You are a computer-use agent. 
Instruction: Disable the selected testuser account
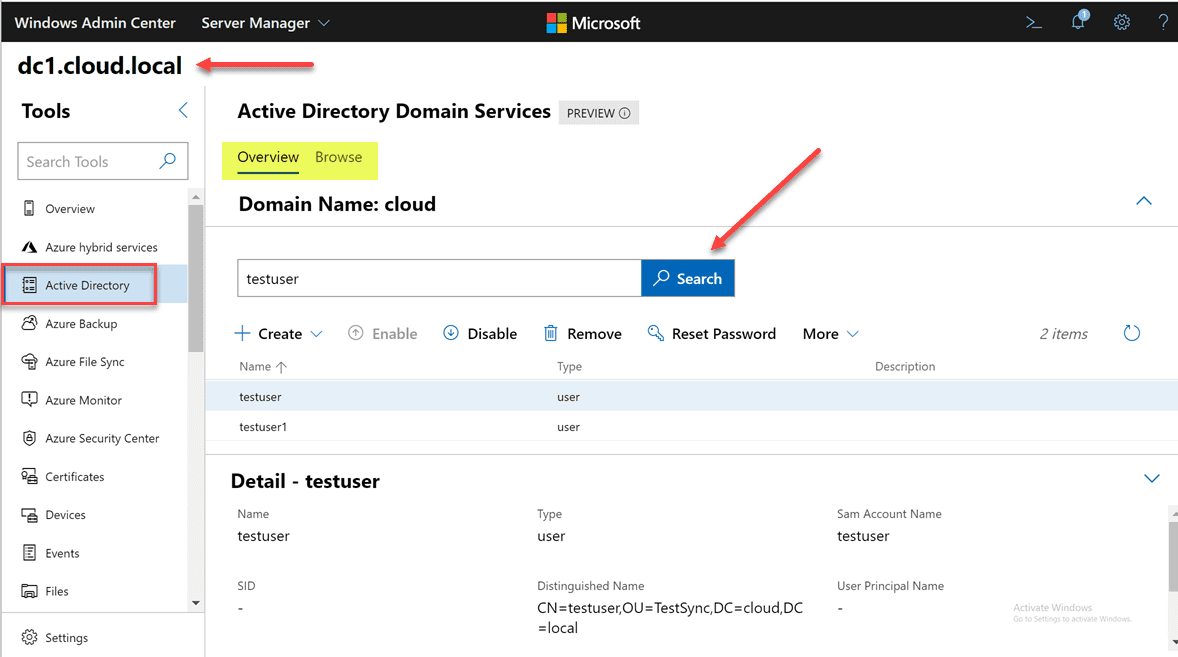[x=480, y=333]
